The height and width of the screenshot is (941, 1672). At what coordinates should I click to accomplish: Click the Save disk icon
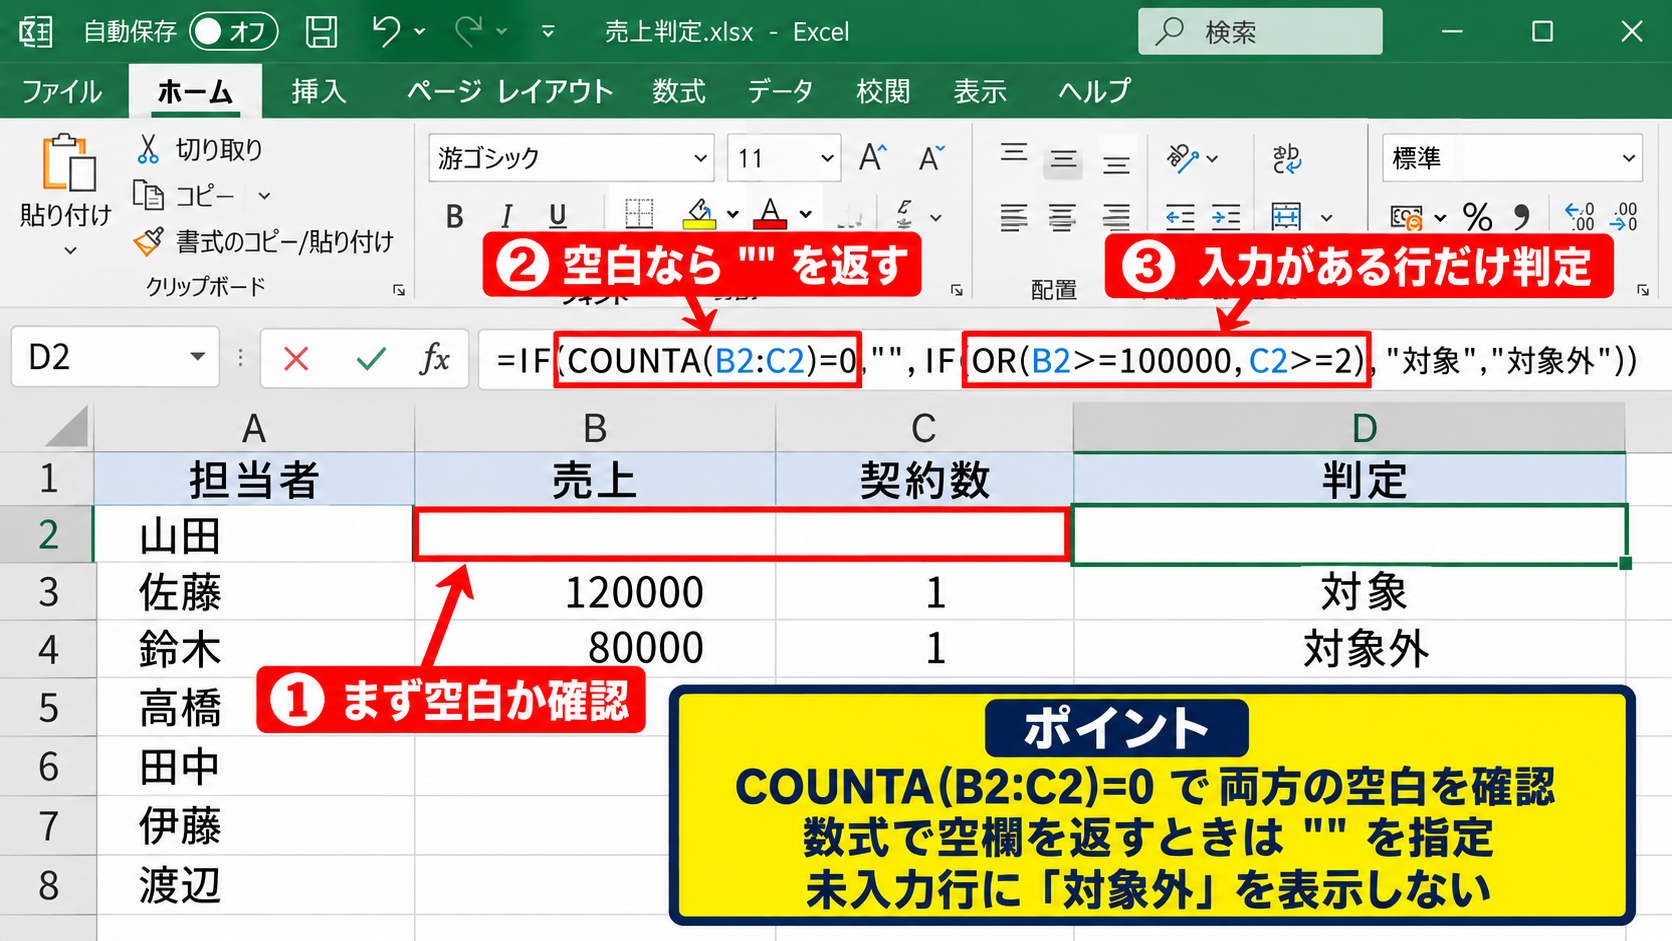[x=321, y=32]
